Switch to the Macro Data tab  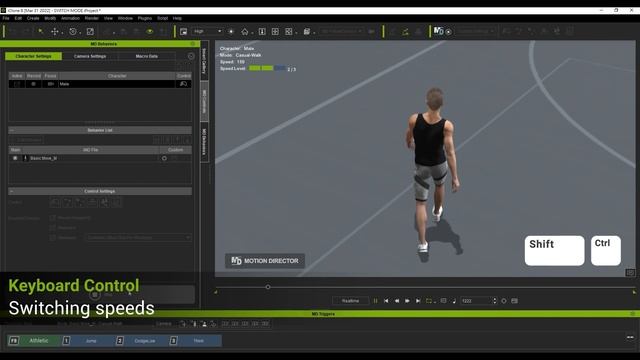[147, 56]
